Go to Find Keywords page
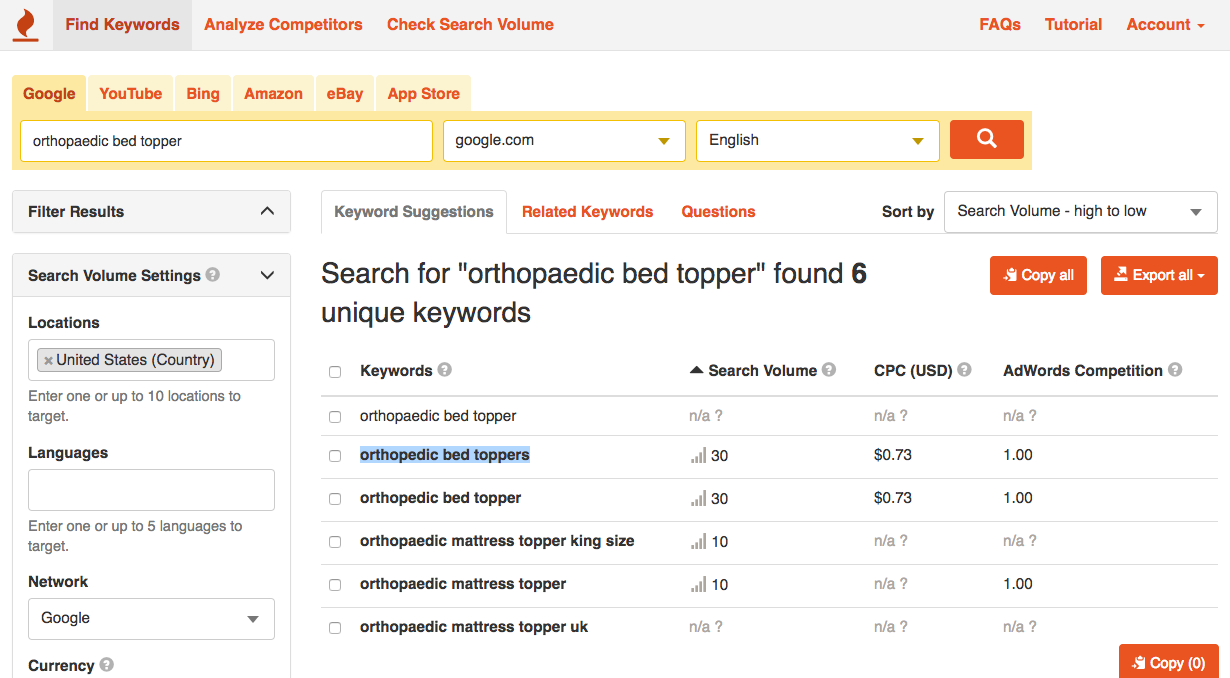Image resolution: width=1230 pixels, height=678 pixels. [122, 25]
